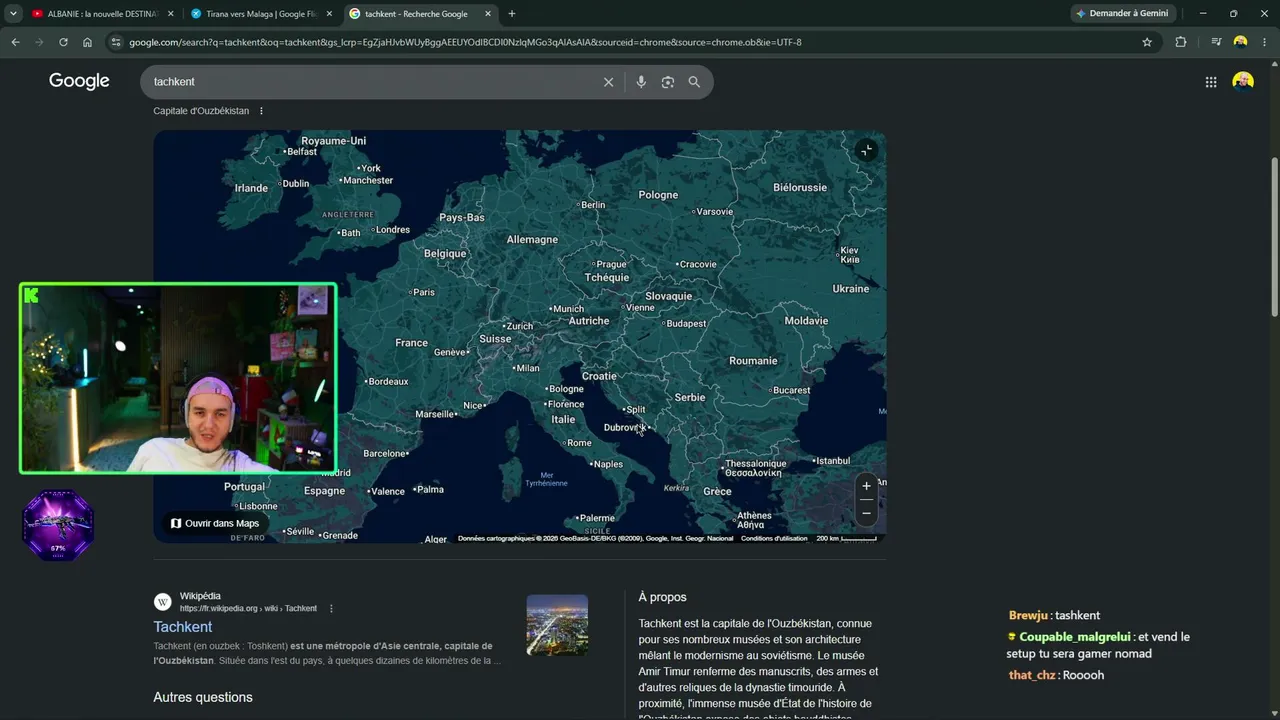Open the browser home page
This screenshot has height=720, width=1280.
(x=87, y=42)
